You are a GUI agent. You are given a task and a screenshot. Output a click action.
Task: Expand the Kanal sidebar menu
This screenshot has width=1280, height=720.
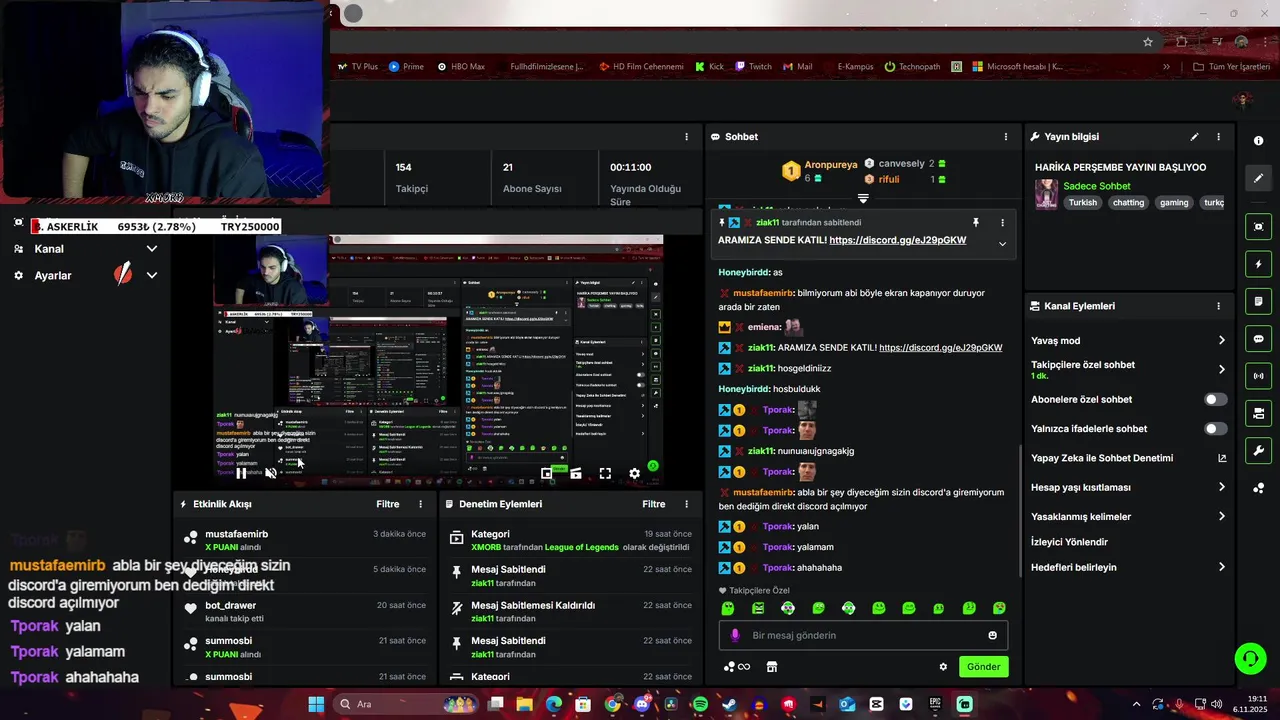coord(152,249)
